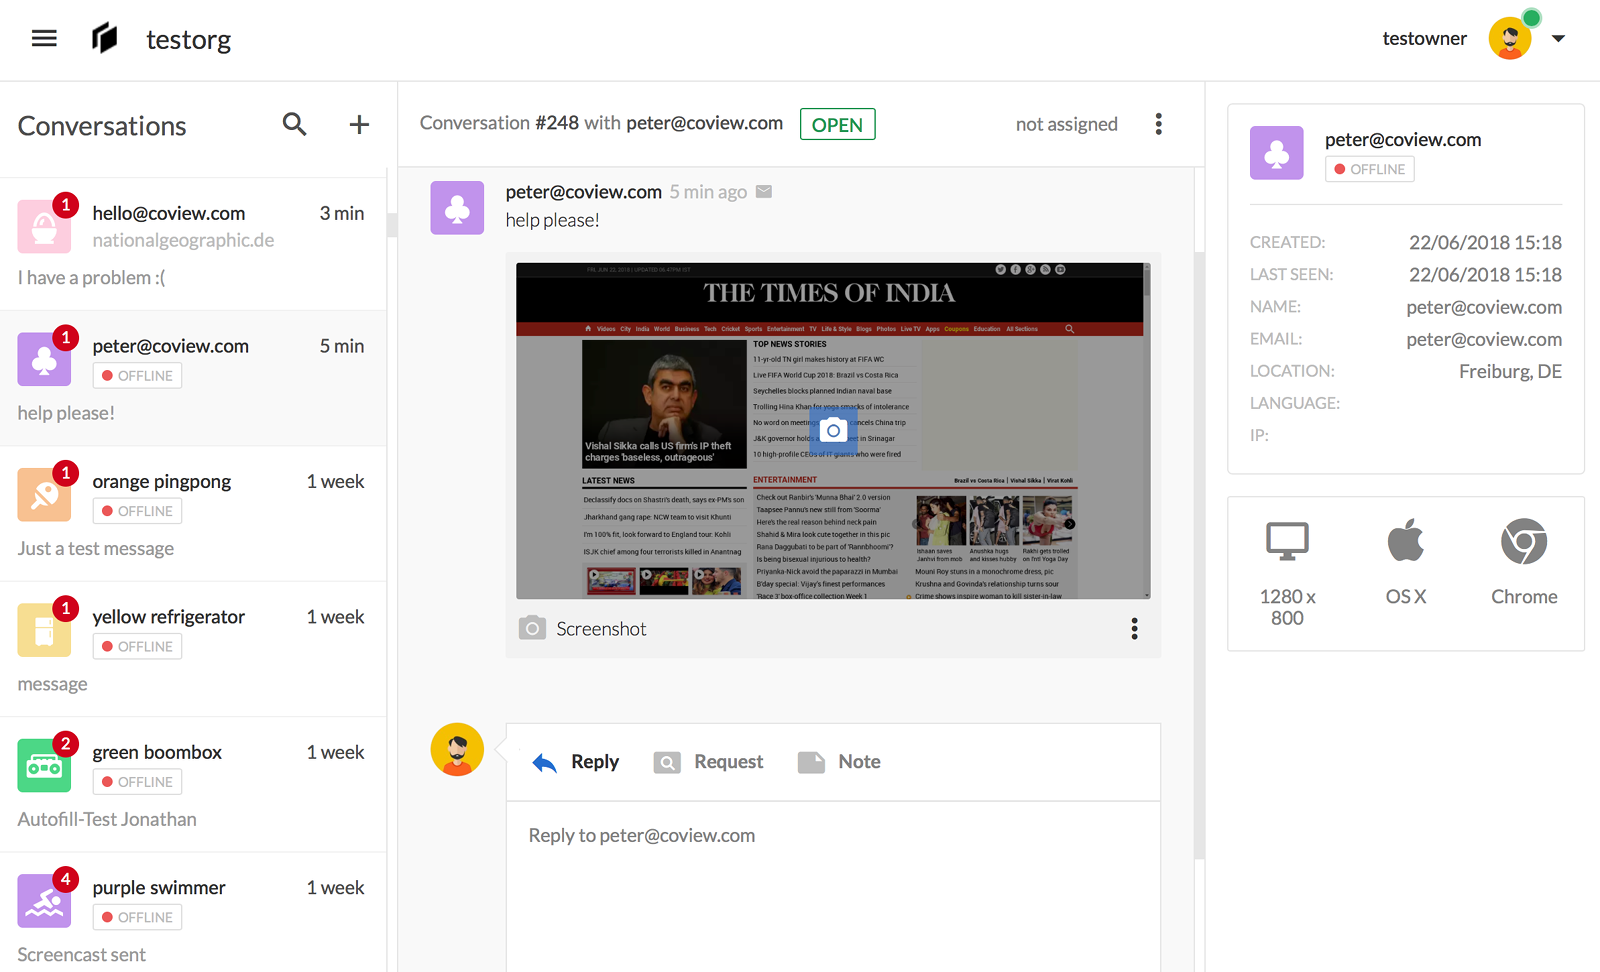Click the monitor screen resolution icon
Screen dimensions: 1600x972
(1287, 542)
